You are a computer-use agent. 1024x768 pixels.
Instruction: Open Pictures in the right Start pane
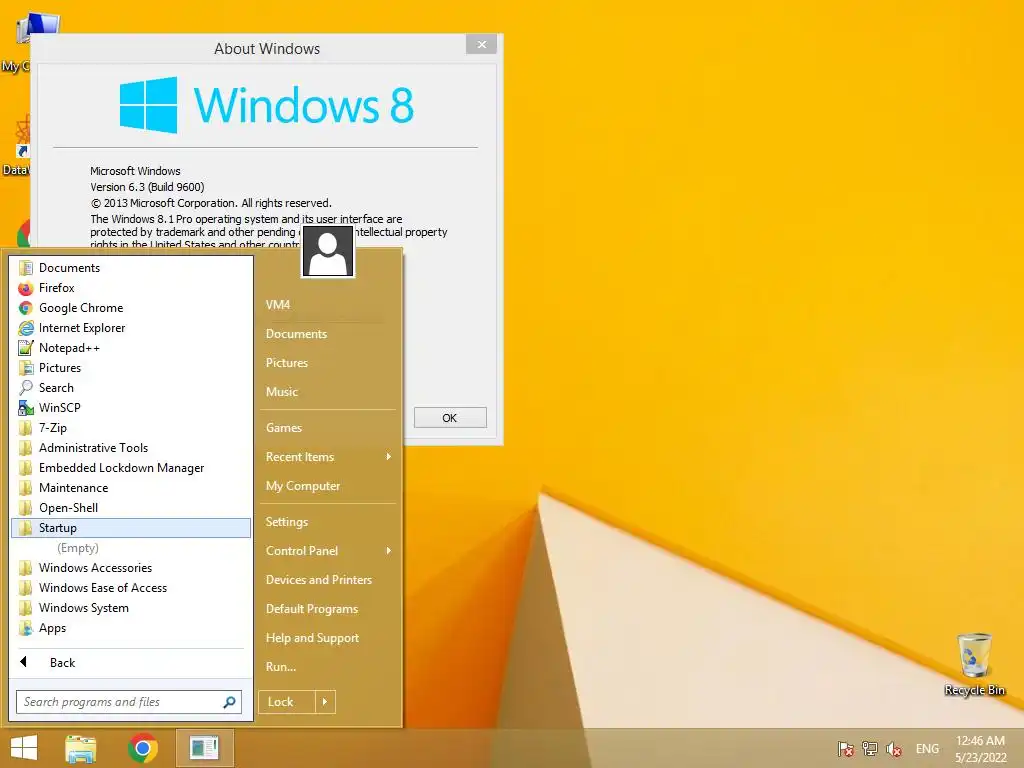tap(328, 362)
